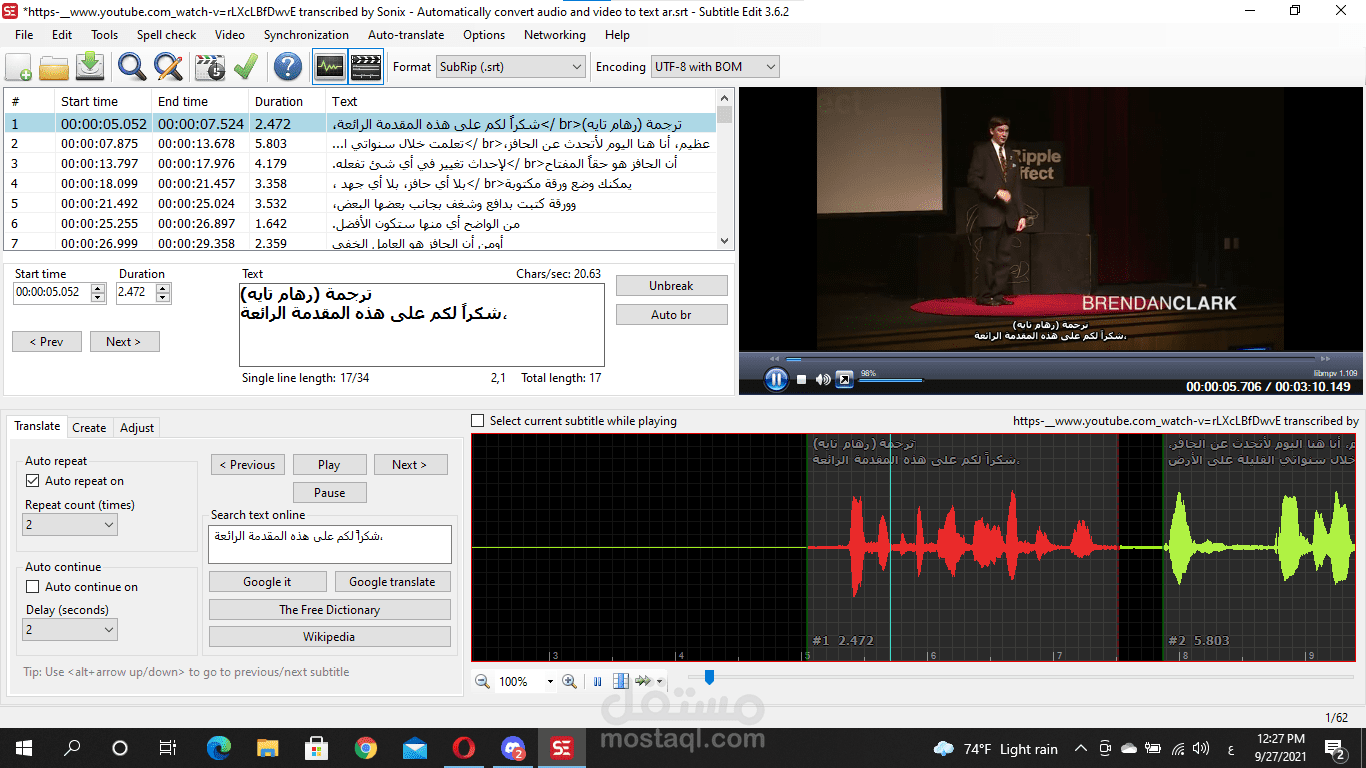Create a new subtitle file

[18, 67]
